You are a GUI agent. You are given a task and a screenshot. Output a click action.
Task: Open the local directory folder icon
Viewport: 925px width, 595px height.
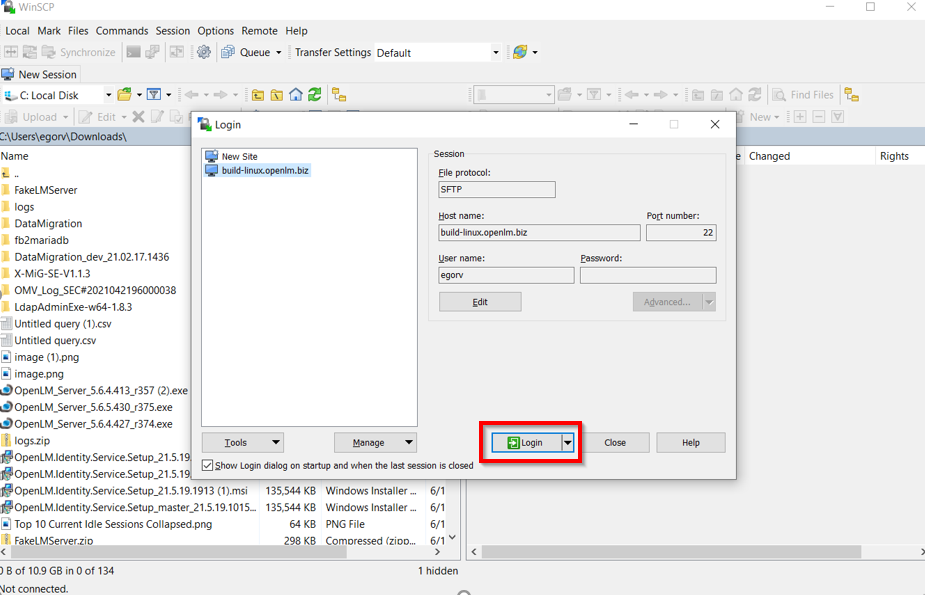(x=124, y=95)
